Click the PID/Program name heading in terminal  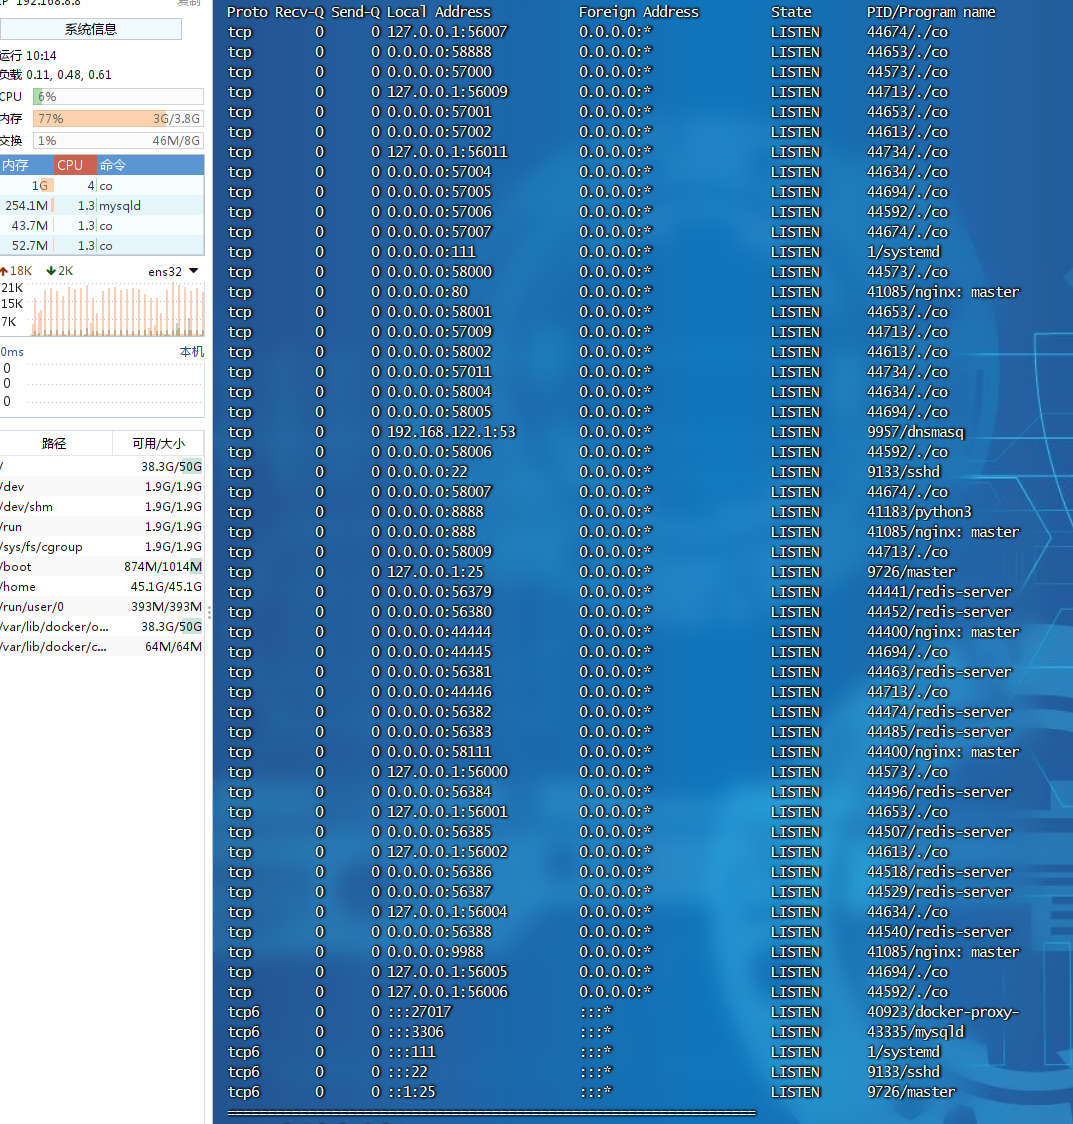click(931, 12)
